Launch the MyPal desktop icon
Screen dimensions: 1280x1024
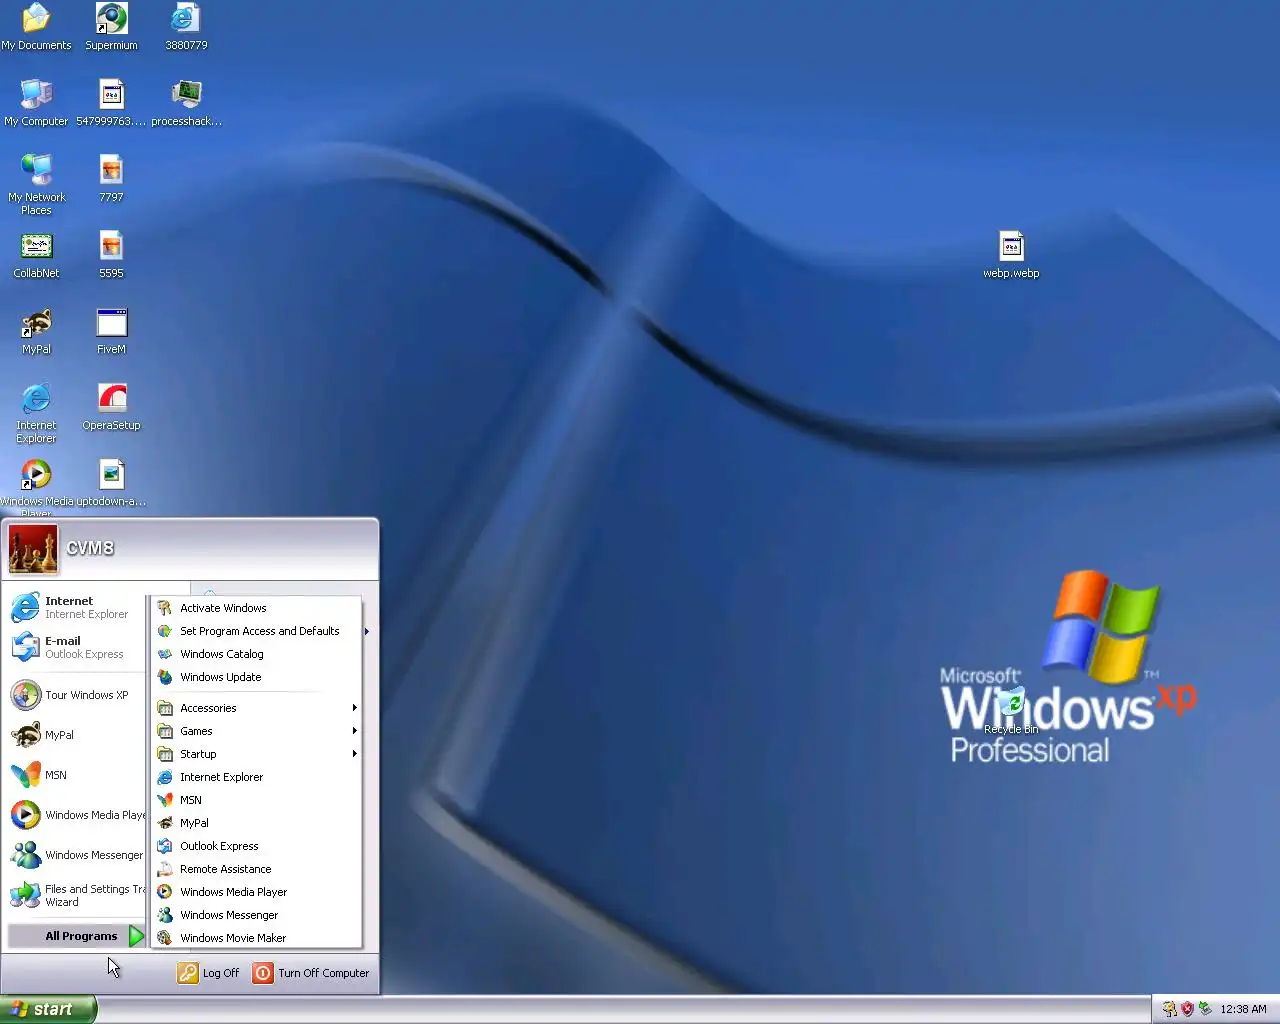tap(36, 331)
